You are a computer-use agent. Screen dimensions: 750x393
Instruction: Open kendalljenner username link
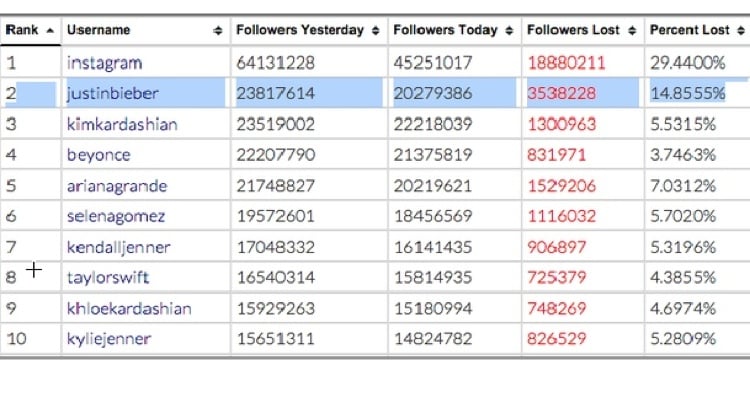click(119, 248)
